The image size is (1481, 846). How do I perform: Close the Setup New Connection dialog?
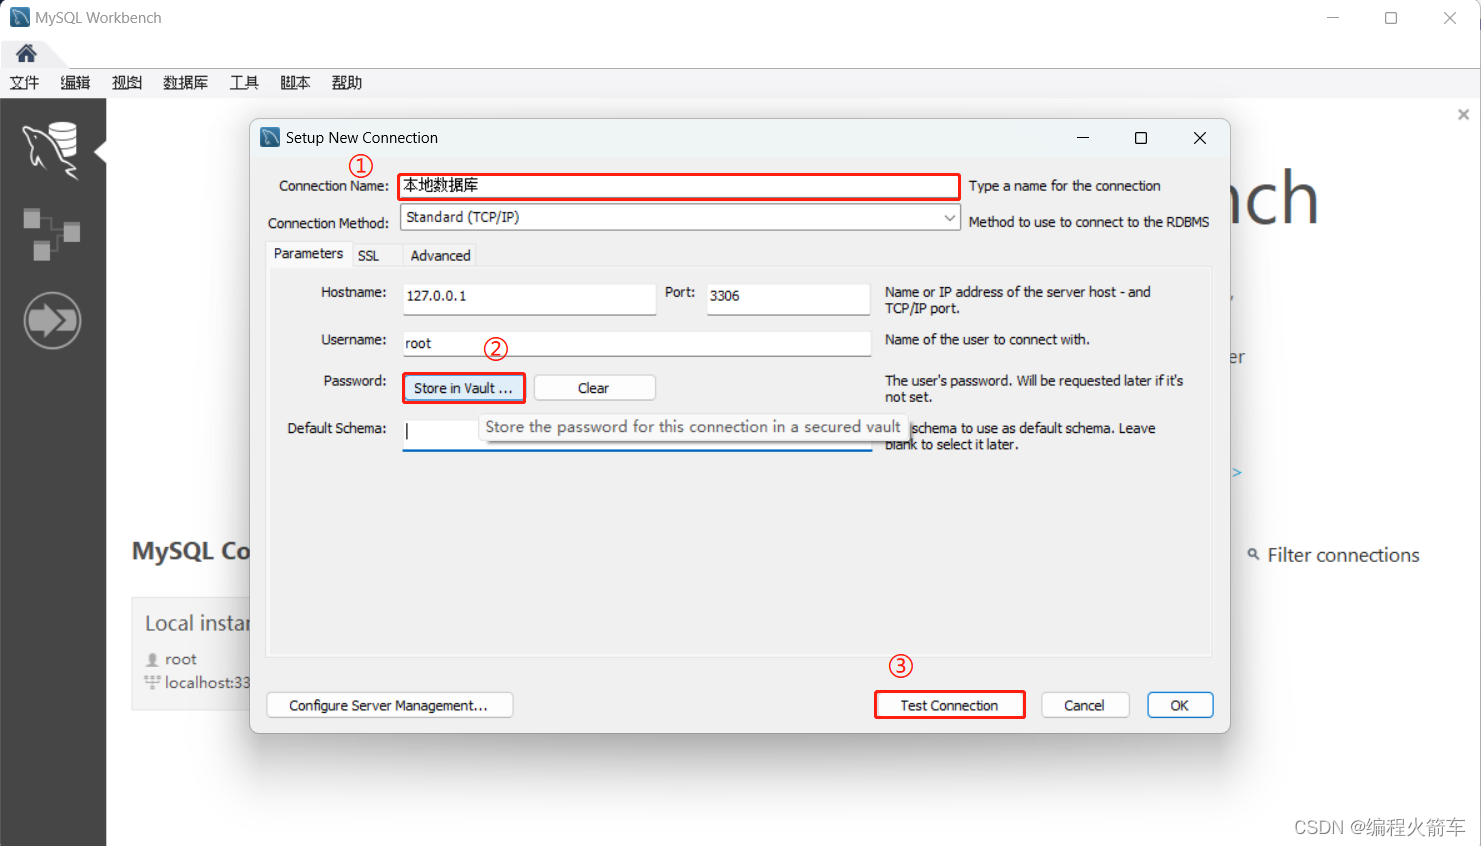pos(1200,138)
